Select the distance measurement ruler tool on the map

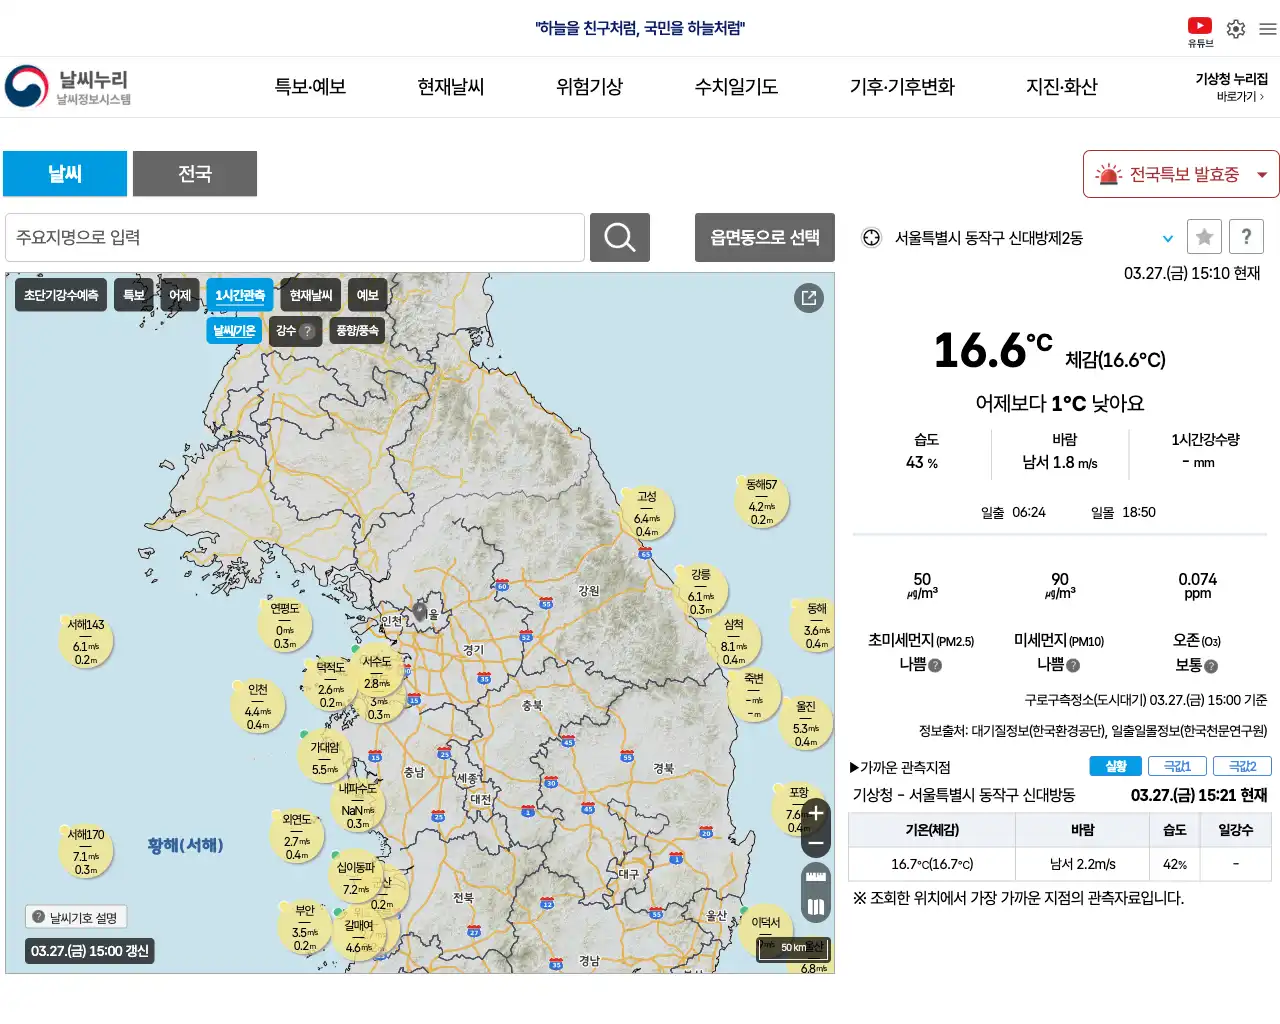tap(815, 876)
